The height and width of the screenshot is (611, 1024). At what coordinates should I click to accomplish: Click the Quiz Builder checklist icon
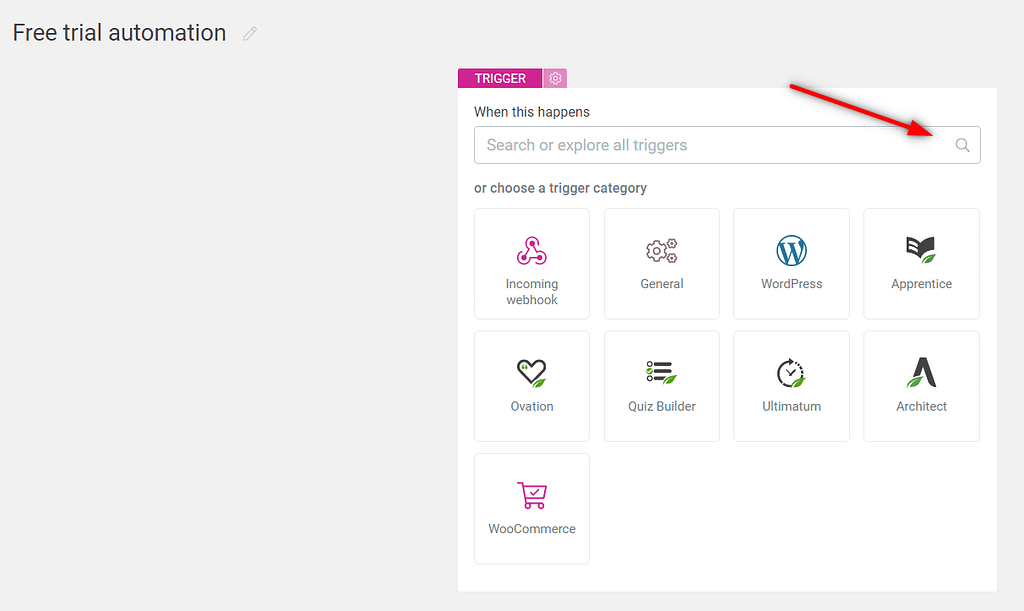(662, 372)
